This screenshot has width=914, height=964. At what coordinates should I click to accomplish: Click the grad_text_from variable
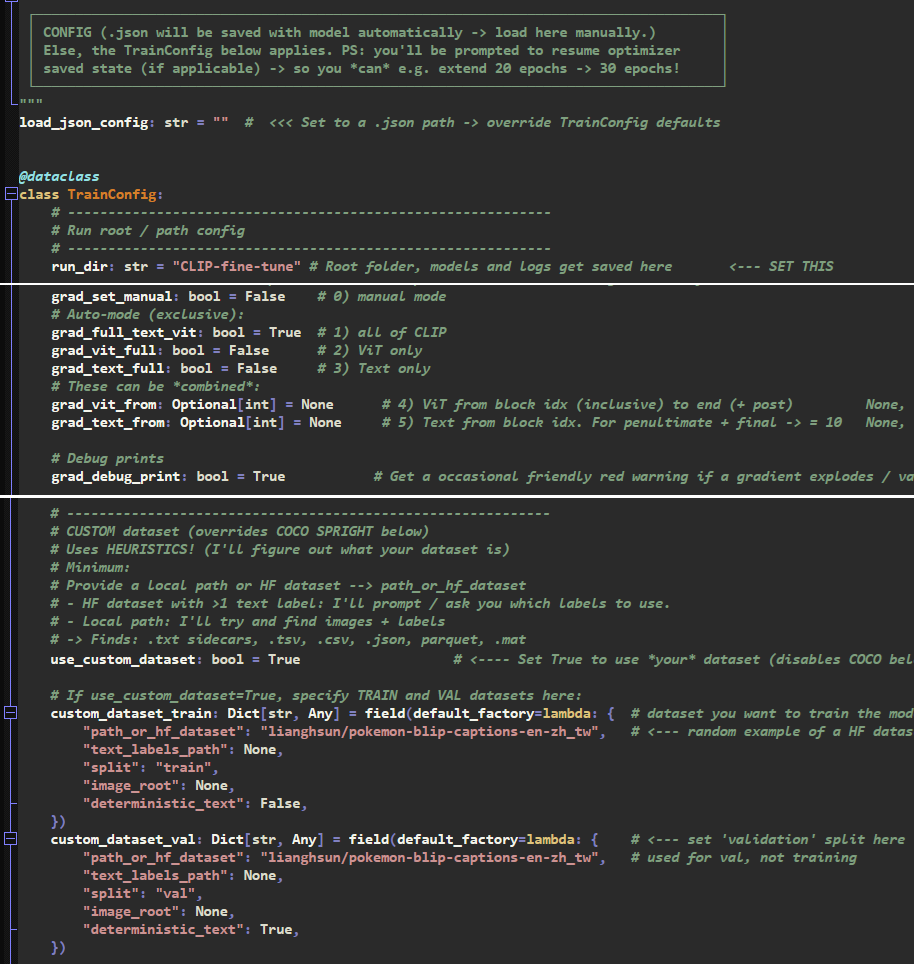[x=108, y=422]
